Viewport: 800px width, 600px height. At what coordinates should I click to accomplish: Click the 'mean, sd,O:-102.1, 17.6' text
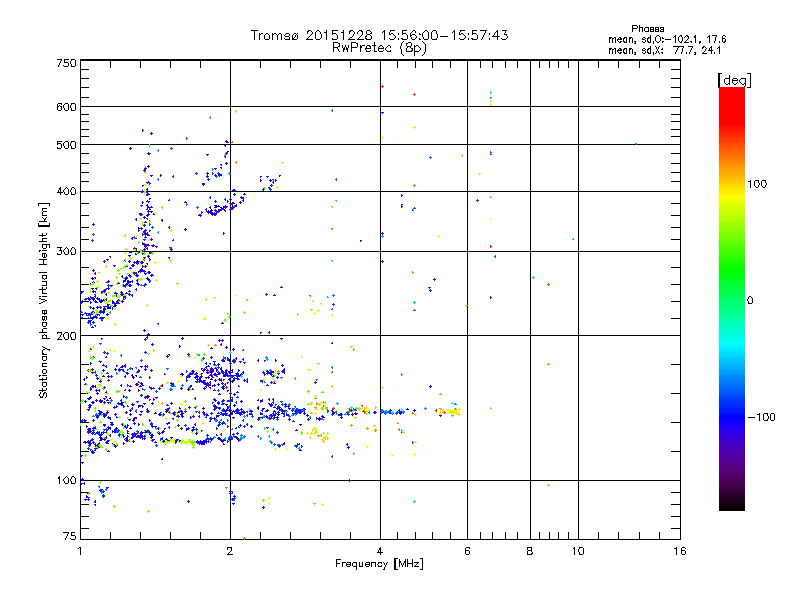(667, 39)
